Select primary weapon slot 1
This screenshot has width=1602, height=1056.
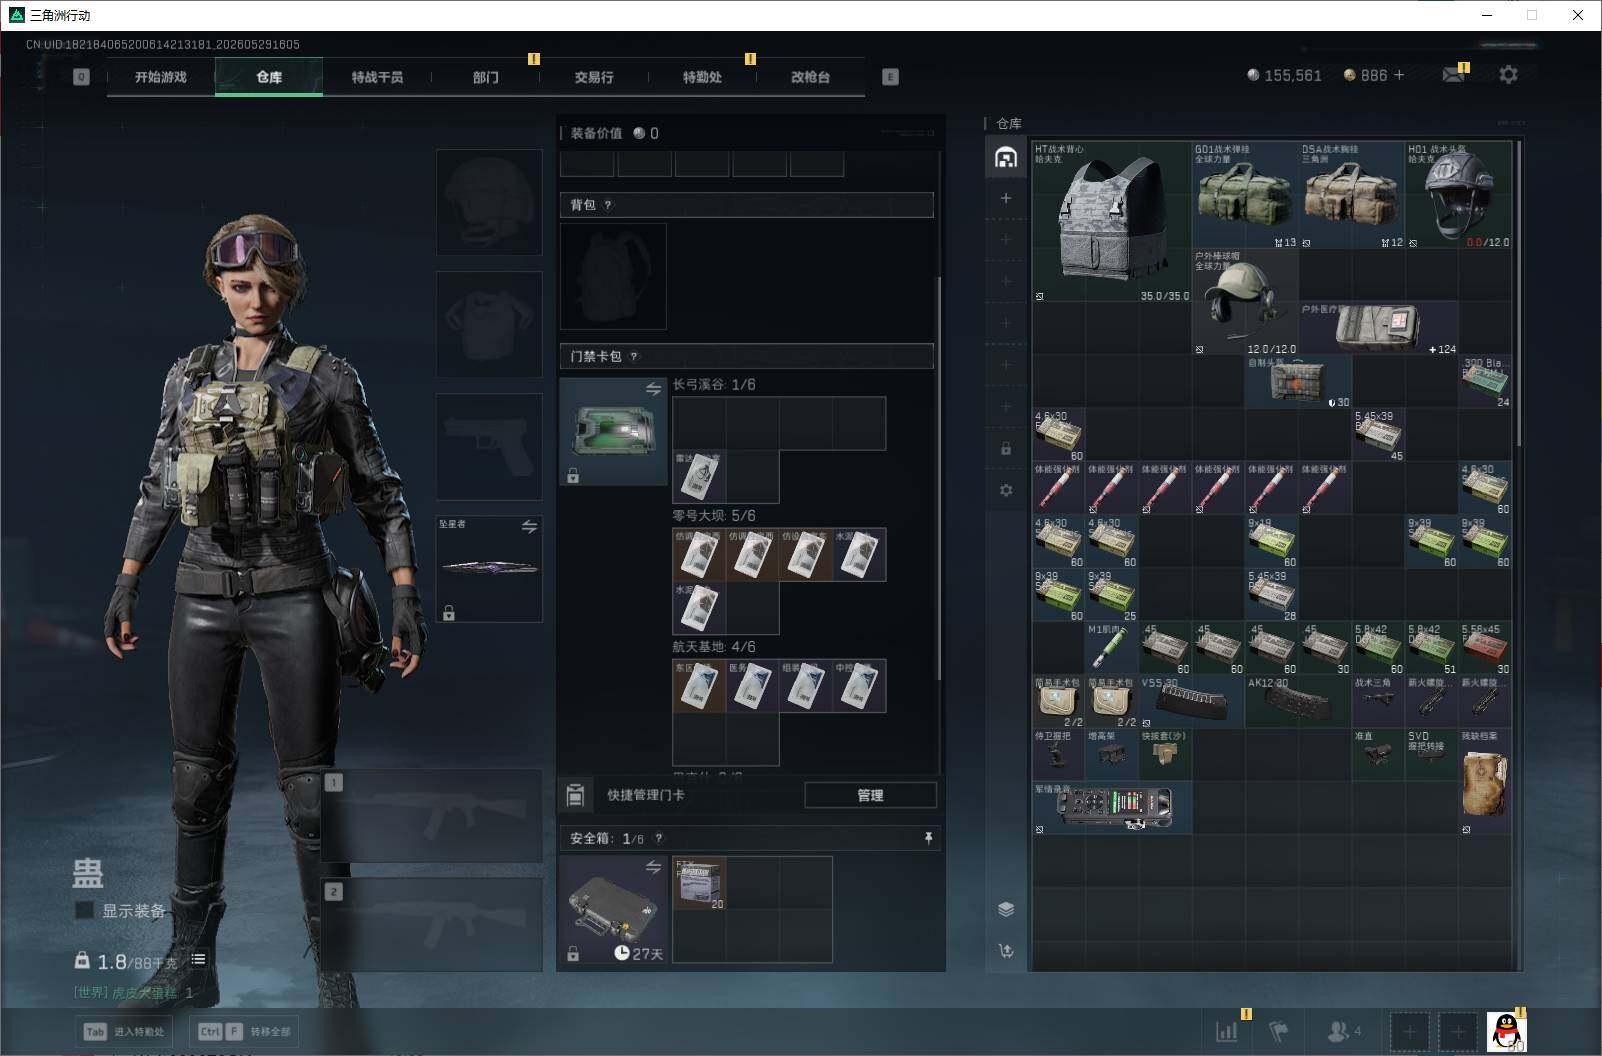point(432,816)
